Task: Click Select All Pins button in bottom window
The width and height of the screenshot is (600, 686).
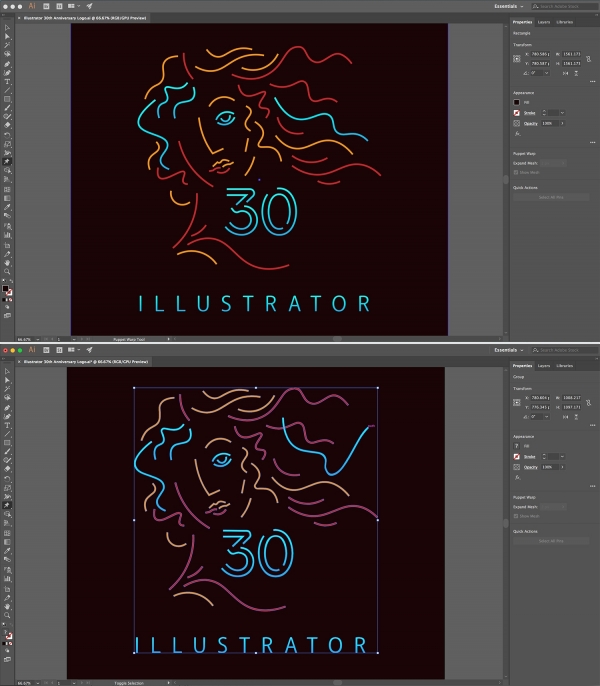Action: point(551,541)
